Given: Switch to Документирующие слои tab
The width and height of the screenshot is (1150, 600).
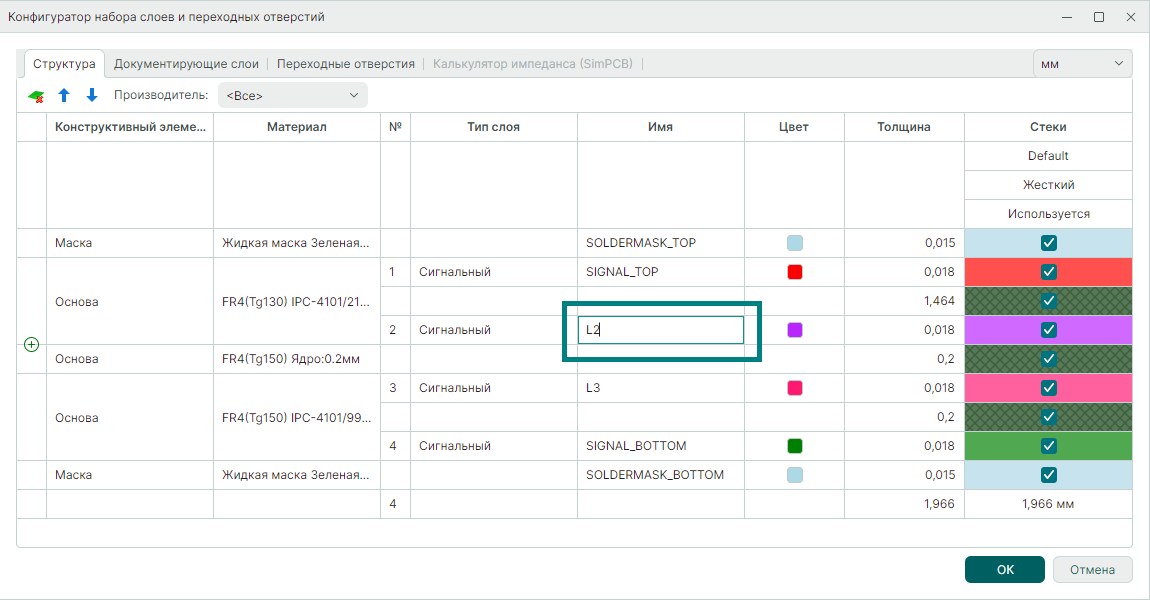Looking at the screenshot, I should 186,64.
